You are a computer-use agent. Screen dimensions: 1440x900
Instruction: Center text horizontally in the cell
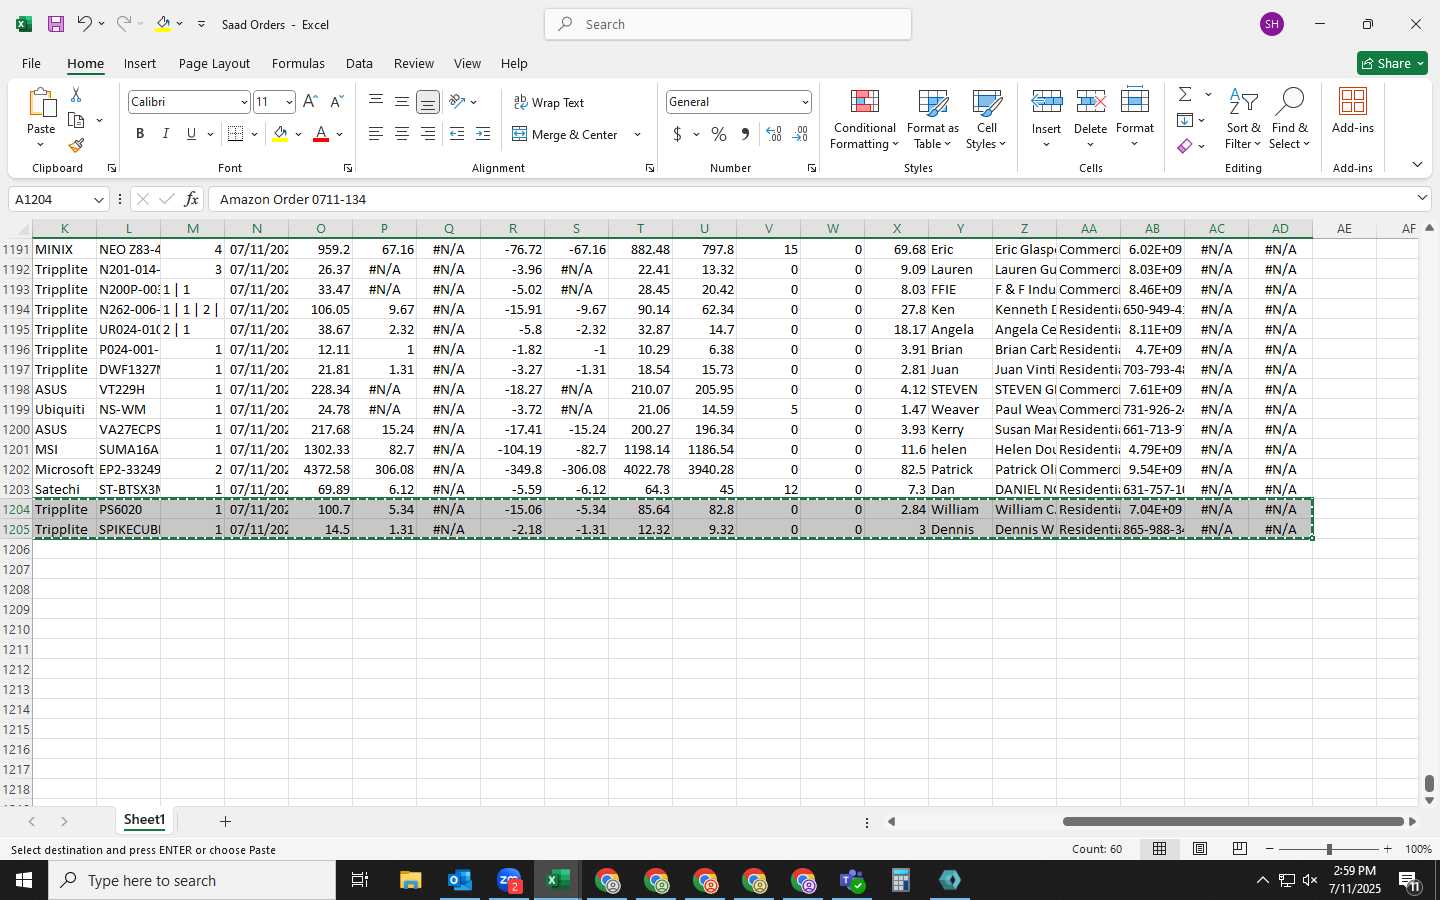coord(402,134)
